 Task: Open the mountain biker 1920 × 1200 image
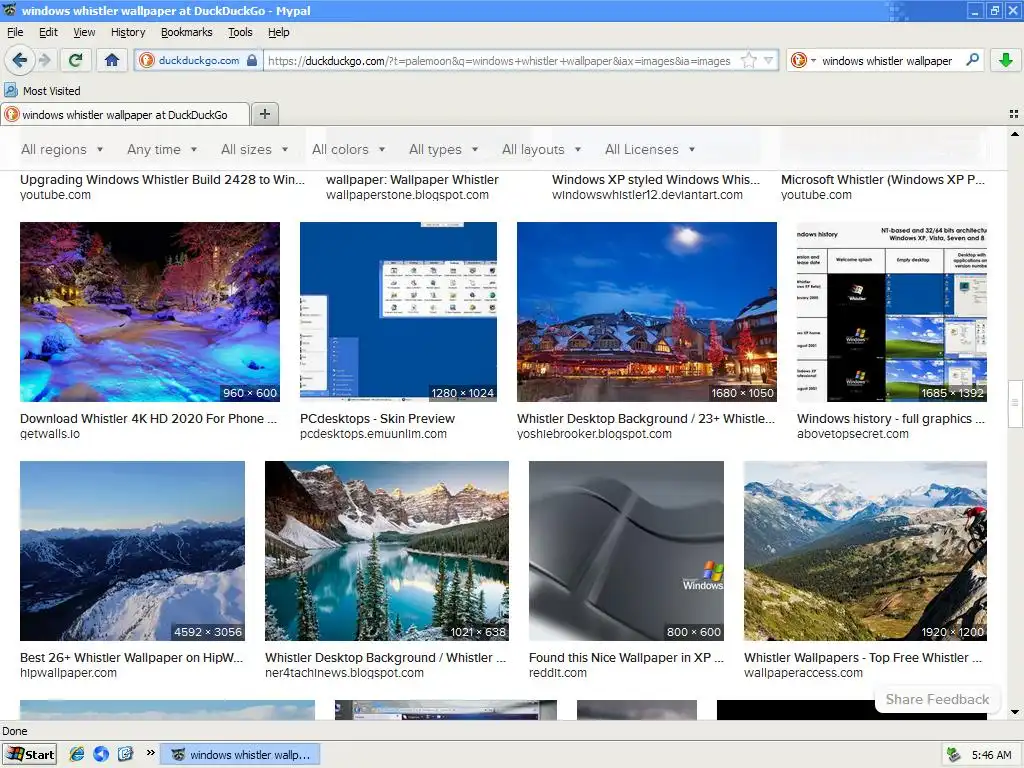pyautogui.click(x=865, y=551)
